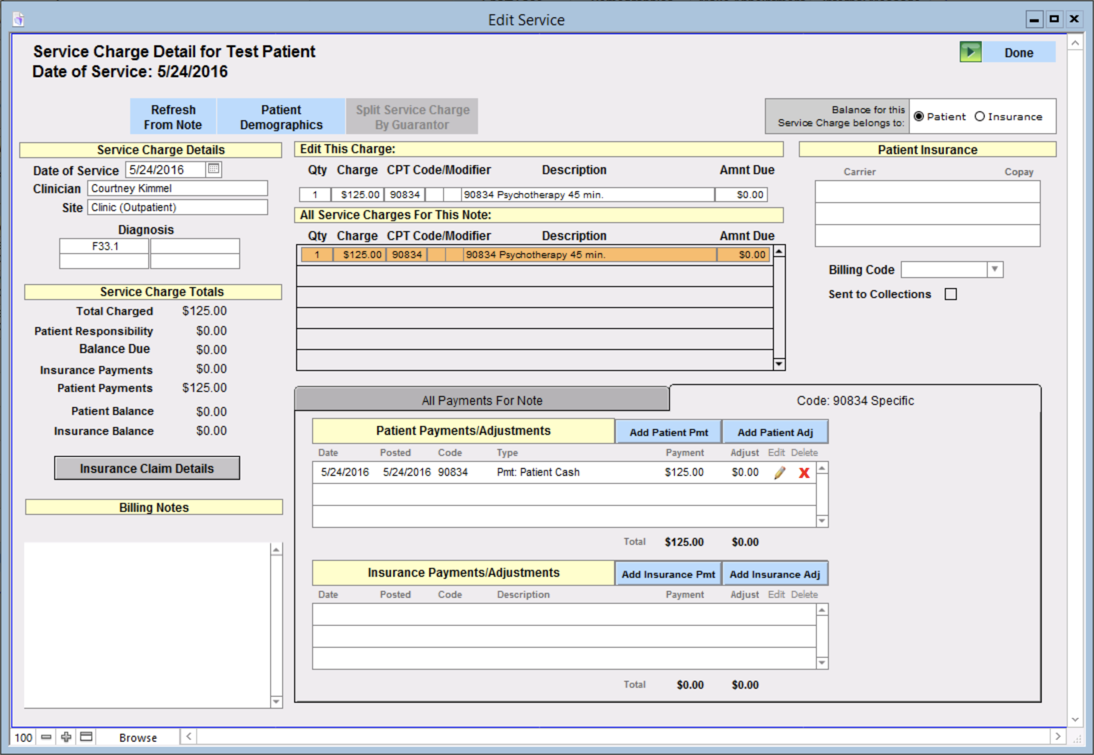
Task: Edit the Patient Cash payment with pencil icon
Action: click(780, 473)
